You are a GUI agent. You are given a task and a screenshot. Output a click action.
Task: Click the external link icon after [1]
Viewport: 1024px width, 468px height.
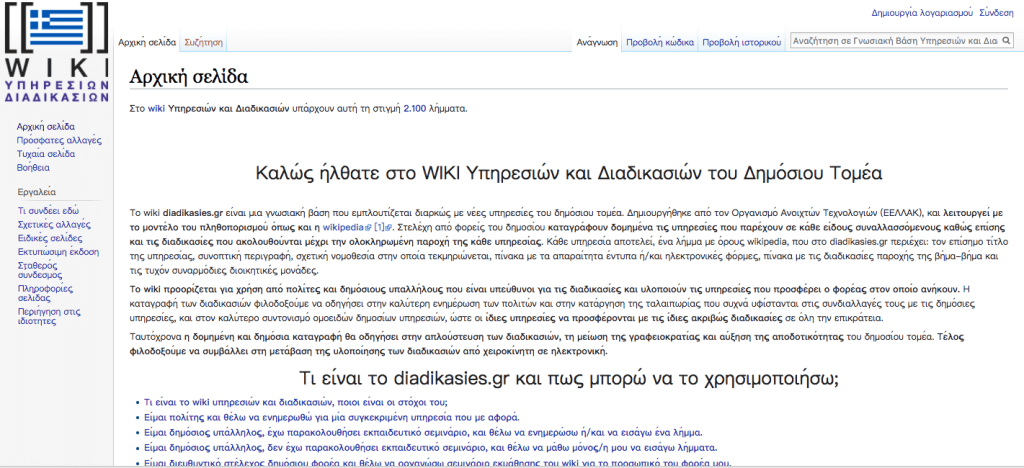pos(388,228)
